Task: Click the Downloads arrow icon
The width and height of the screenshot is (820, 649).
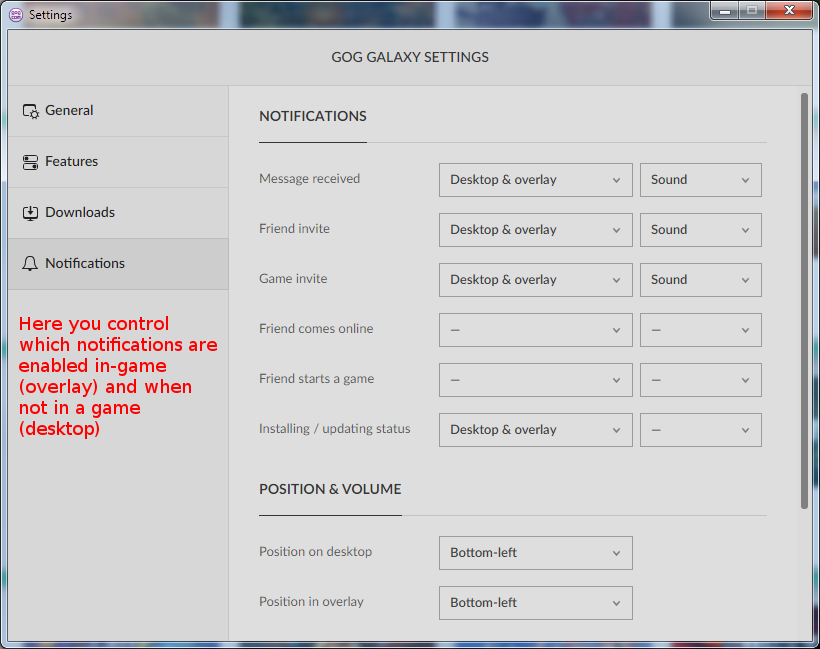Action: pyautogui.click(x=30, y=213)
